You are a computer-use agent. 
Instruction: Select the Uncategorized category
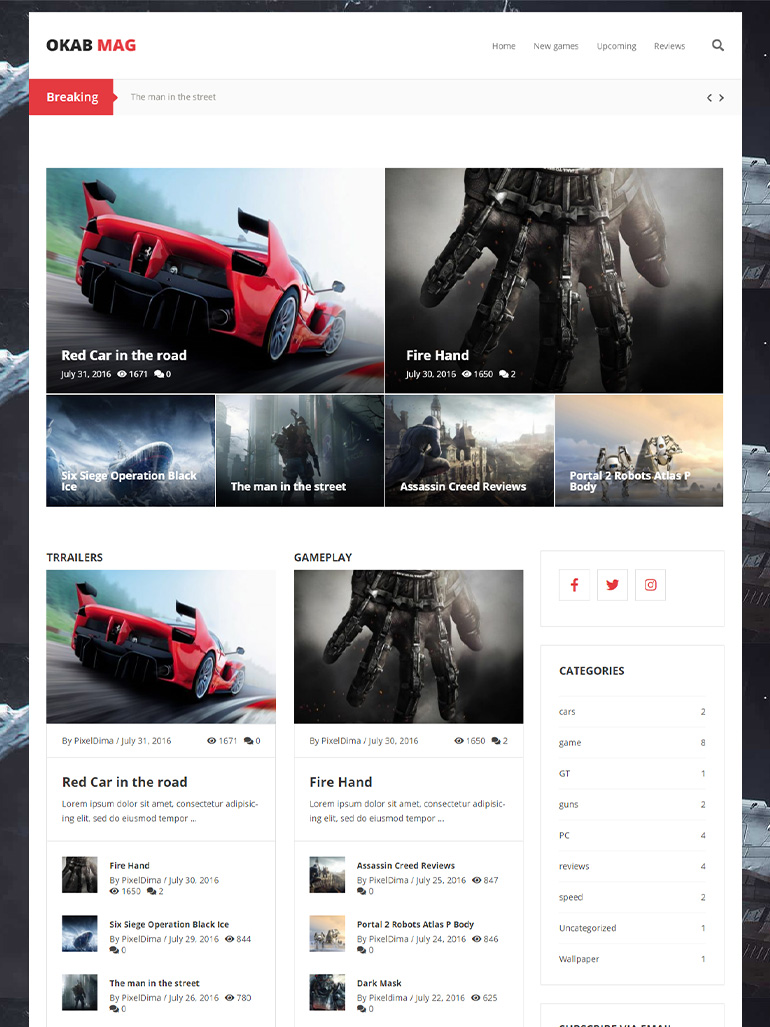tap(587, 928)
